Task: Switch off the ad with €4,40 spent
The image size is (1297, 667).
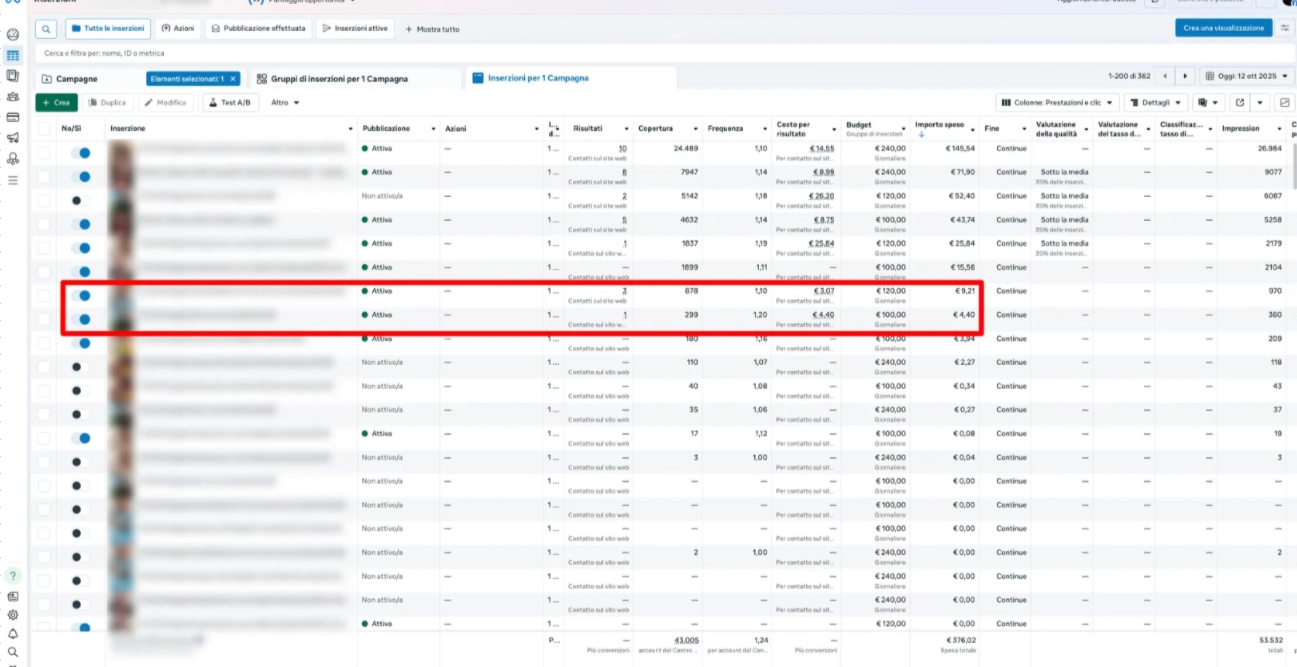Action: (x=80, y=320)
